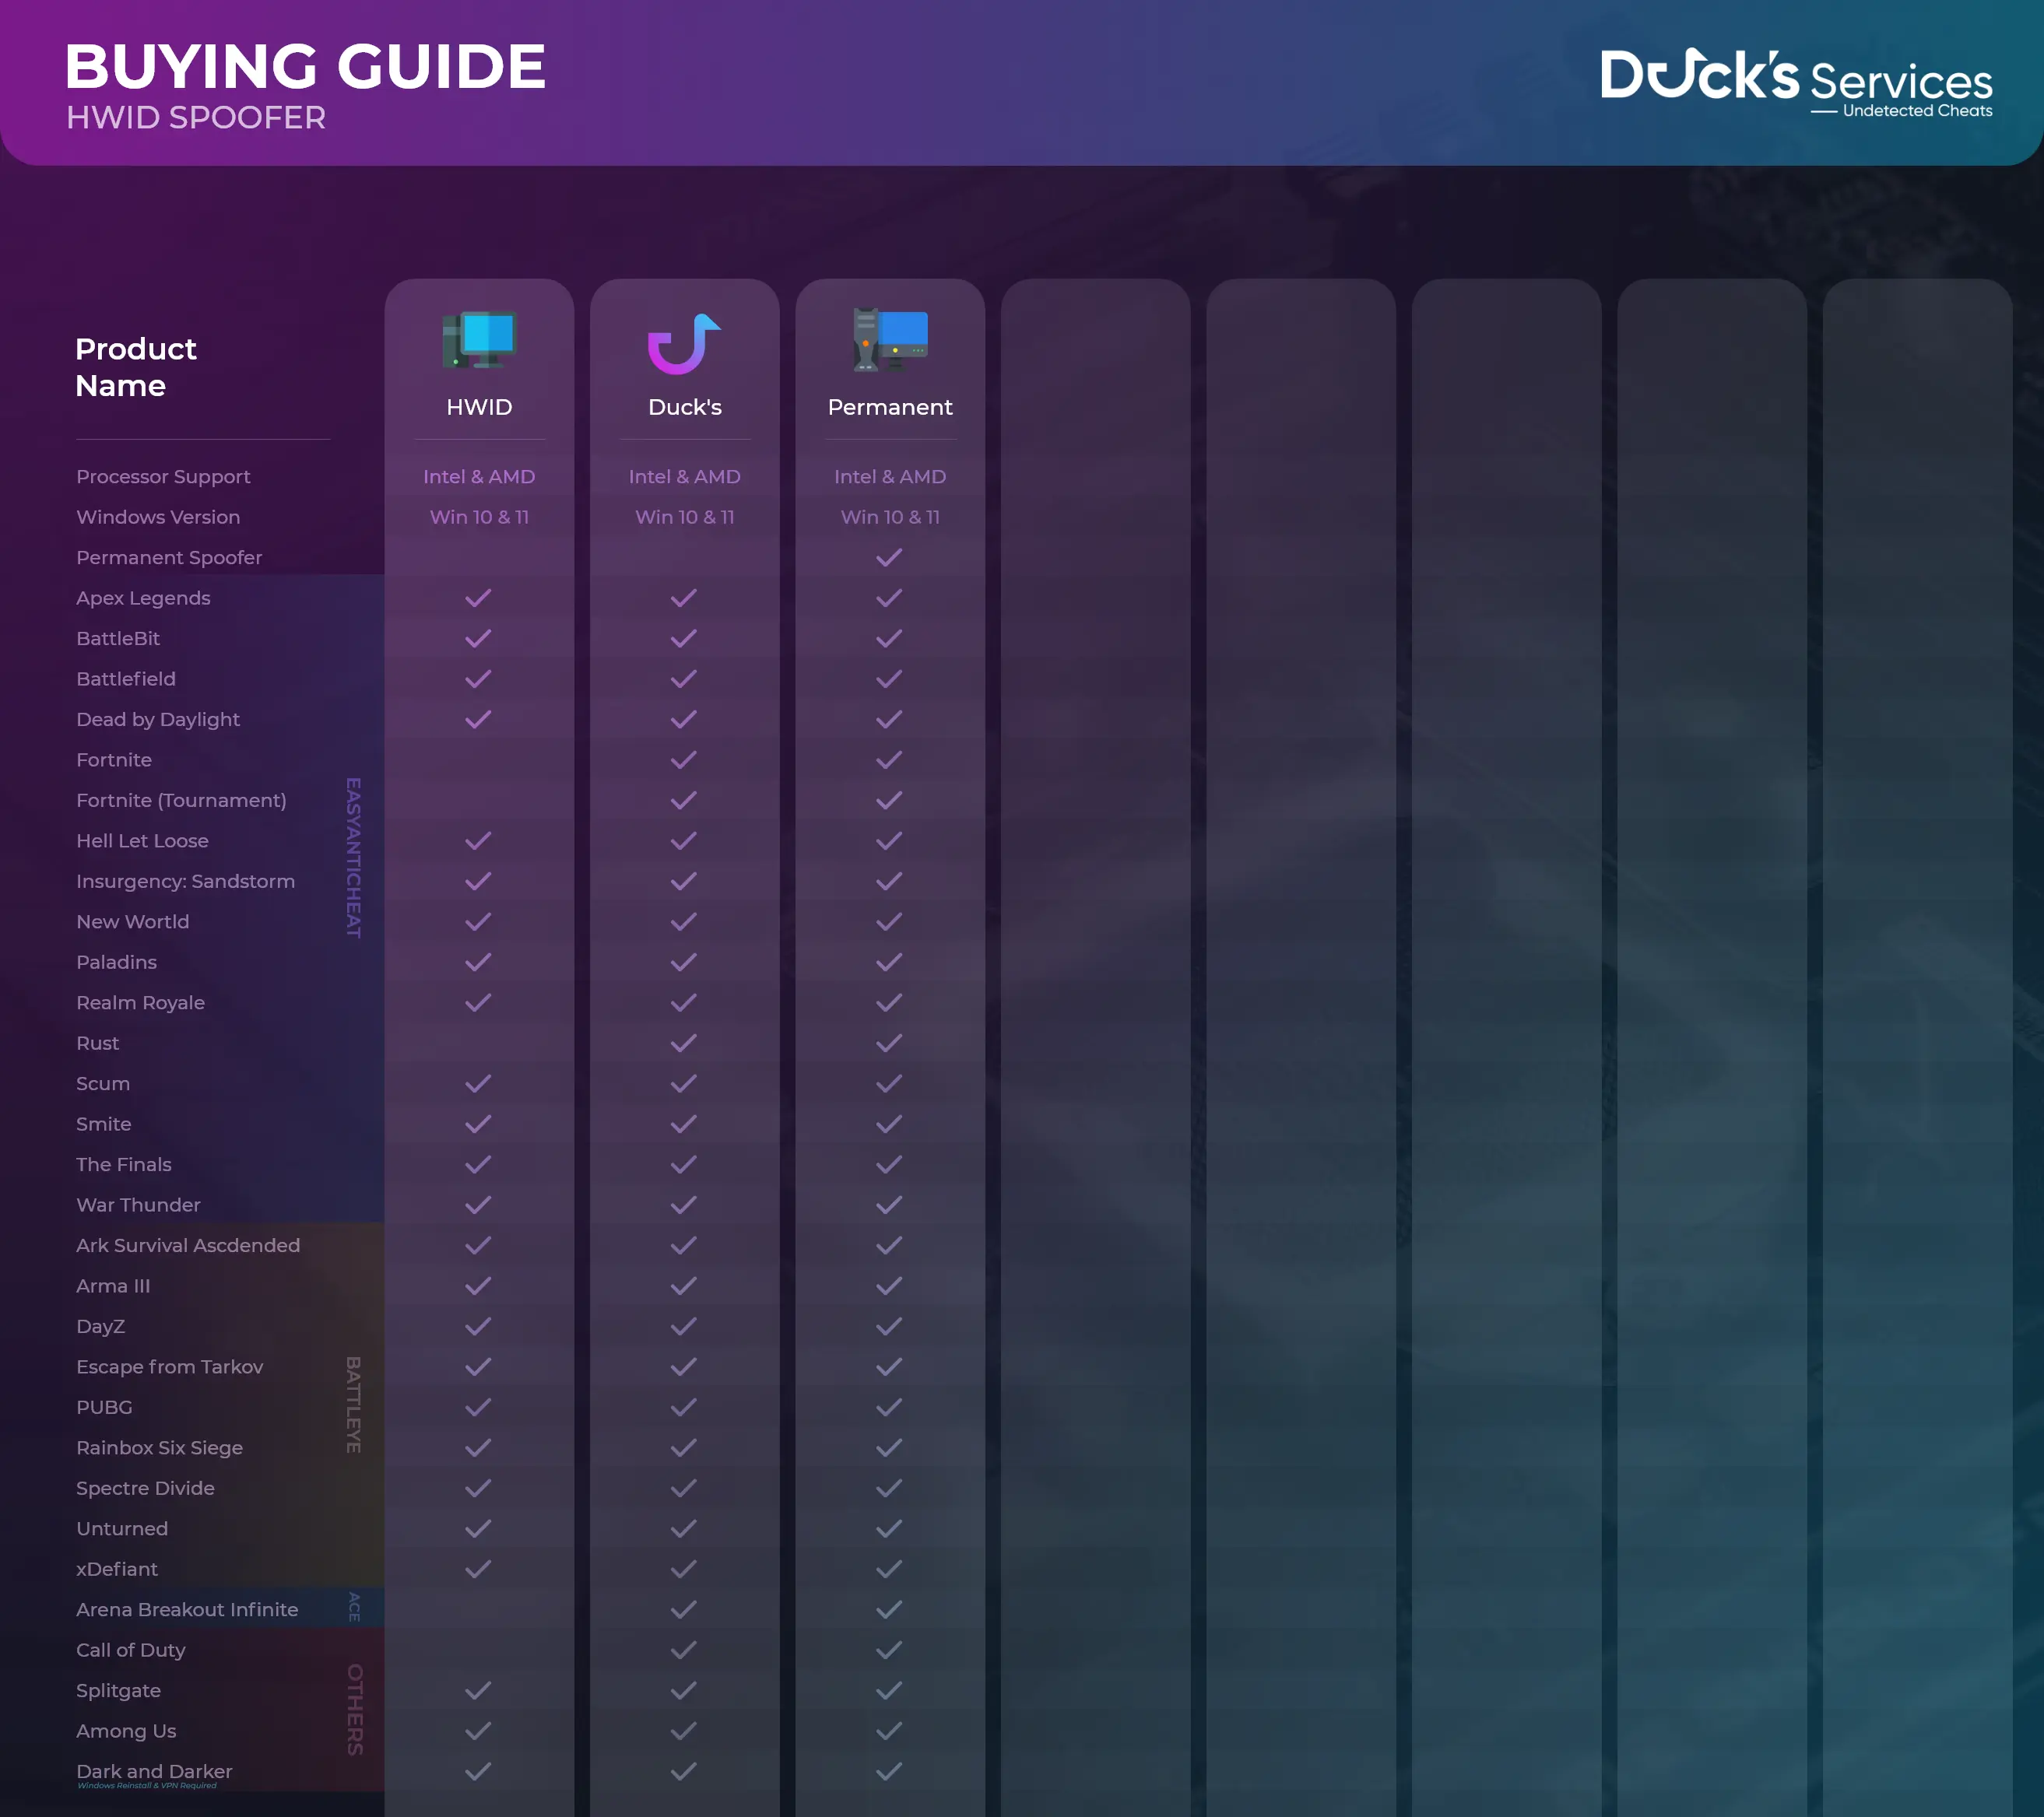Screen dimensions: 2044x1817
Task: Click the Call of Duty checkmark under Duck's
Action: coord(684,1650)
